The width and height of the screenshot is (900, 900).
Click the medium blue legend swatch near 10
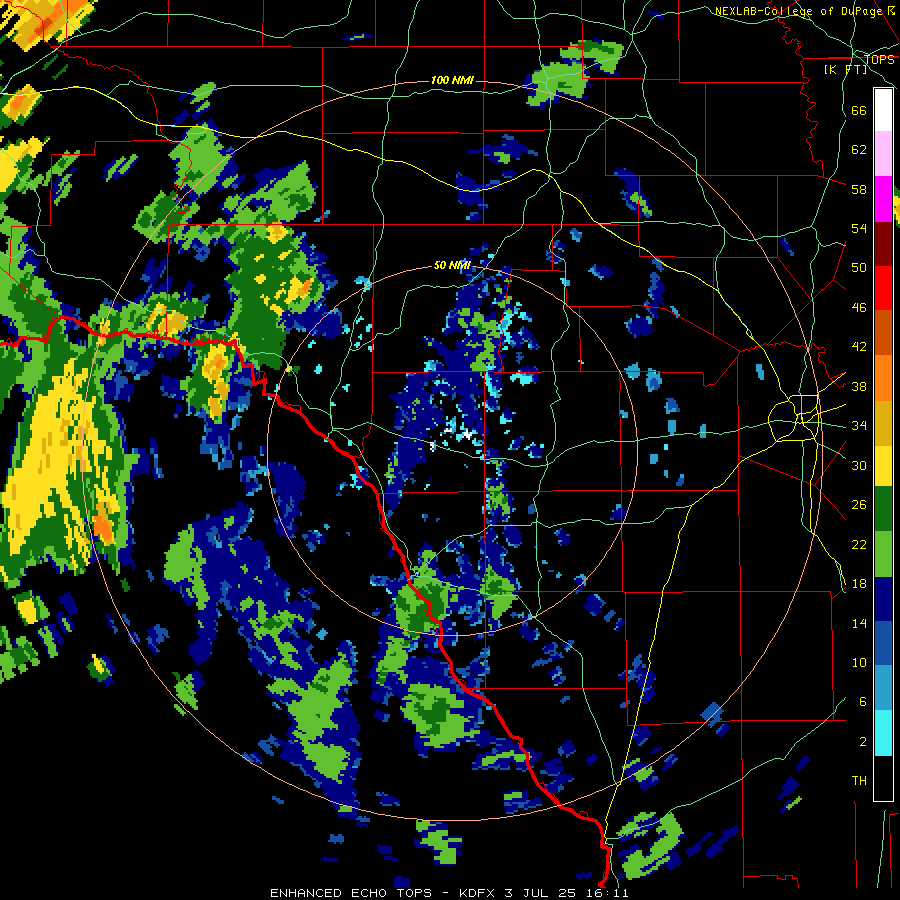pyautogui.click(x=883, y=643)
